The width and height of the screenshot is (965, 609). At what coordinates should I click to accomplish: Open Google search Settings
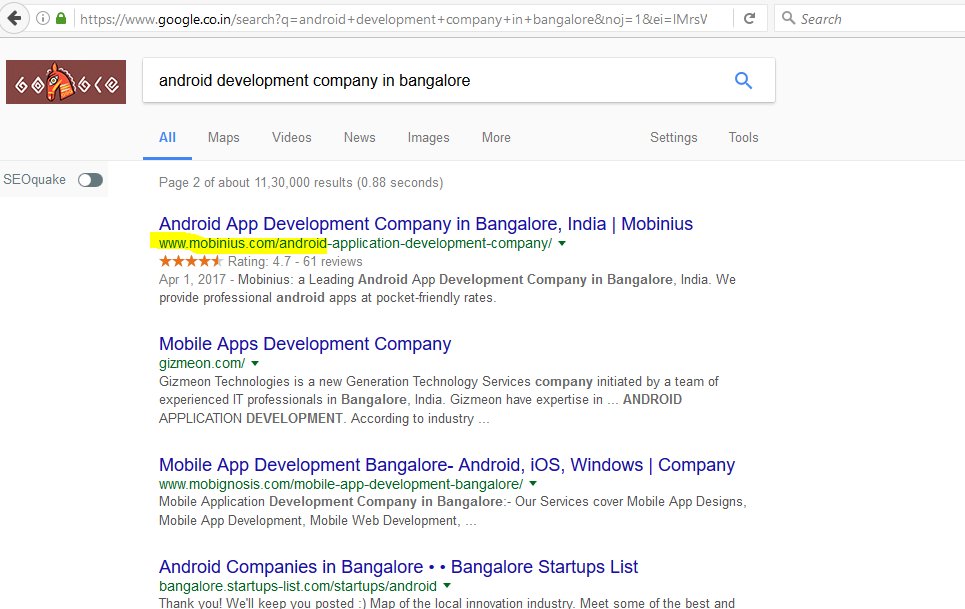[672, 137]
